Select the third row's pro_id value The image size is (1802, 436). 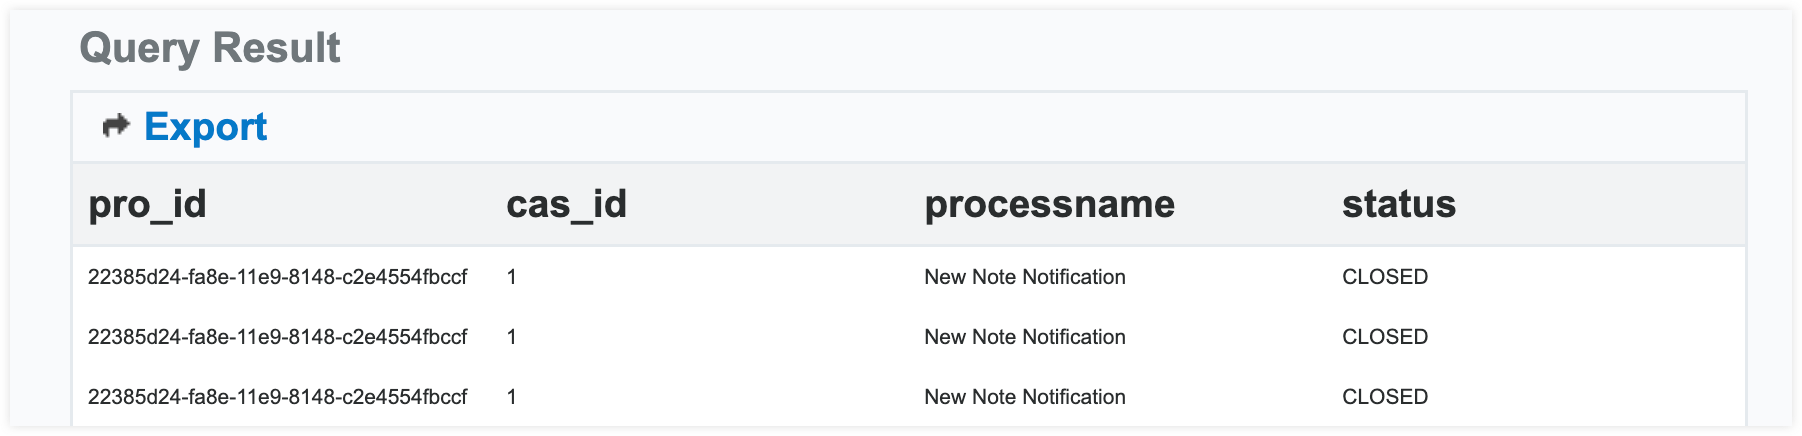(277, 397)
